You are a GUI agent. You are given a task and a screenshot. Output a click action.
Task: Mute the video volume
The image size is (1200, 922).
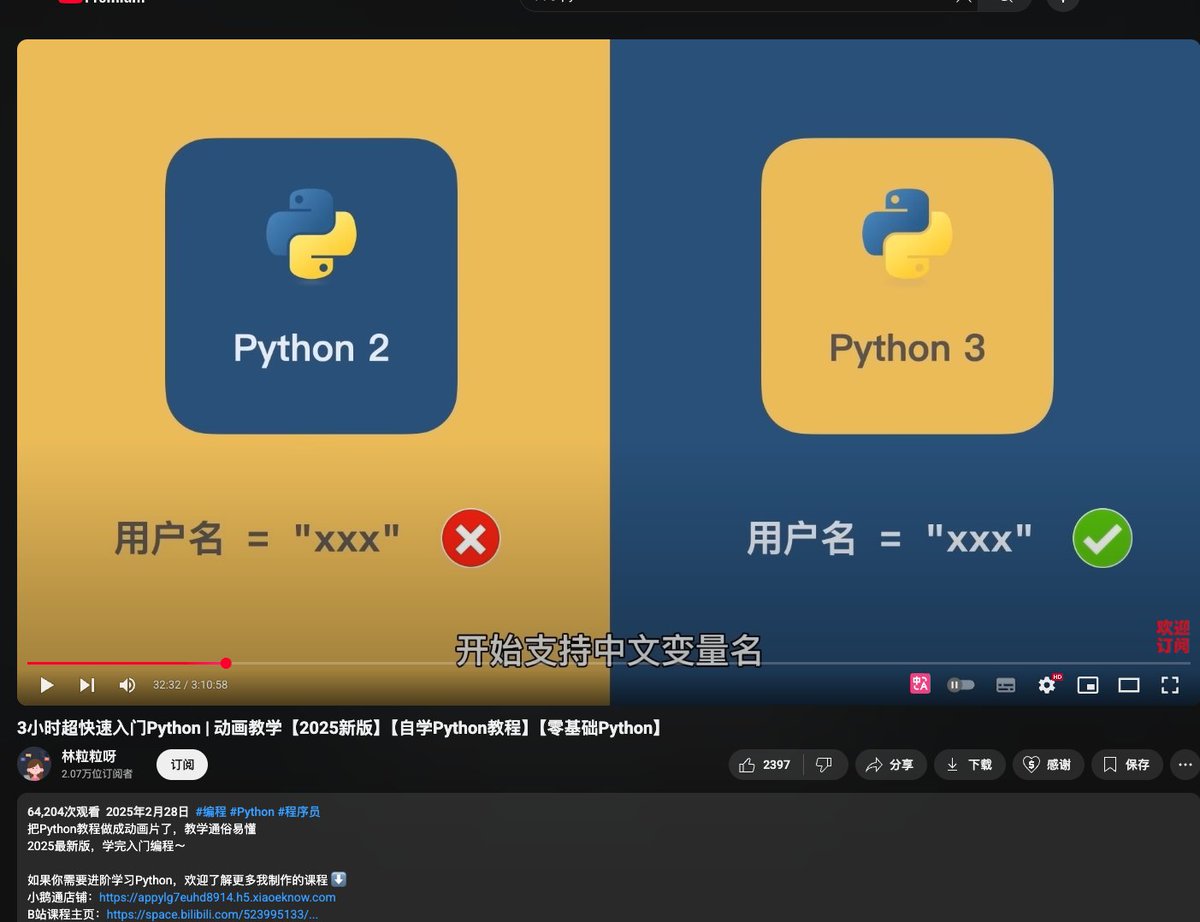pyautogui.click(x=127, y=685)
